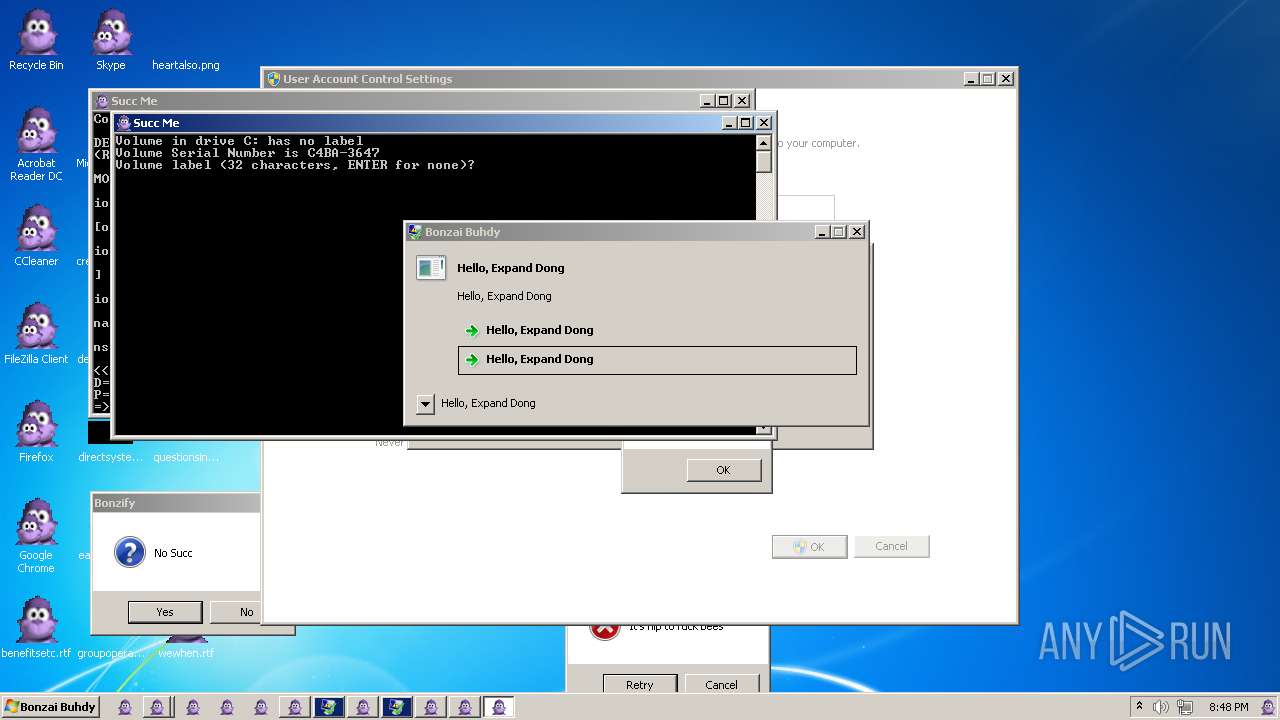Click the greyed OK in User Account Control Settings
The width and height of the screenshot is (1280, 720).
tap(810, 547)
